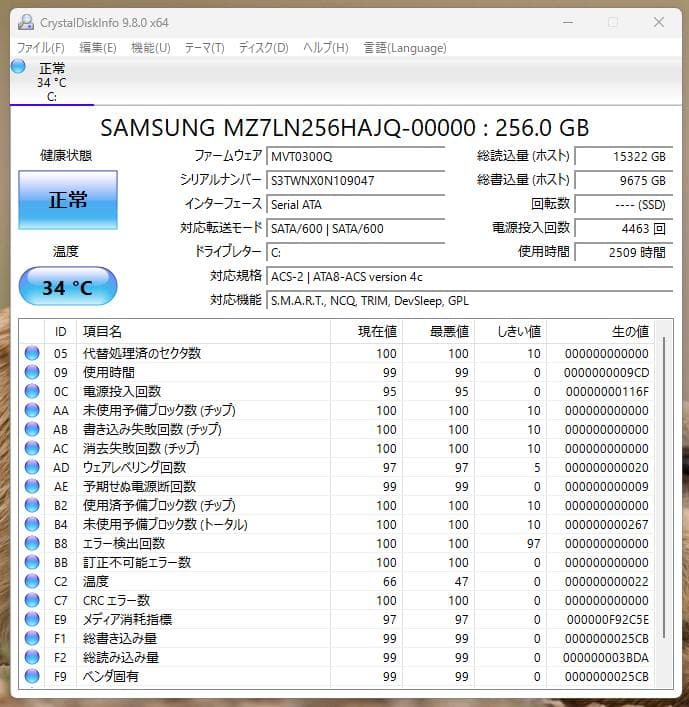Viewport: 689px width, 707px height.
Task: Click the CrystalDiskInfo app icon in title bar
Action: coord(26,22)
